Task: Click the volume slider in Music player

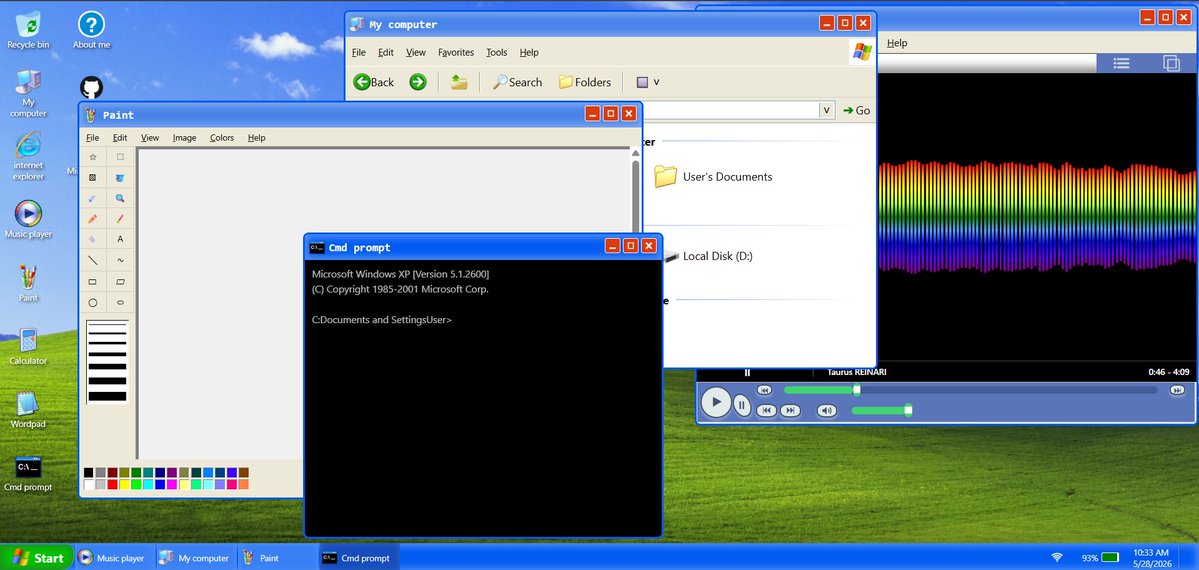Action: coord(881,411)
